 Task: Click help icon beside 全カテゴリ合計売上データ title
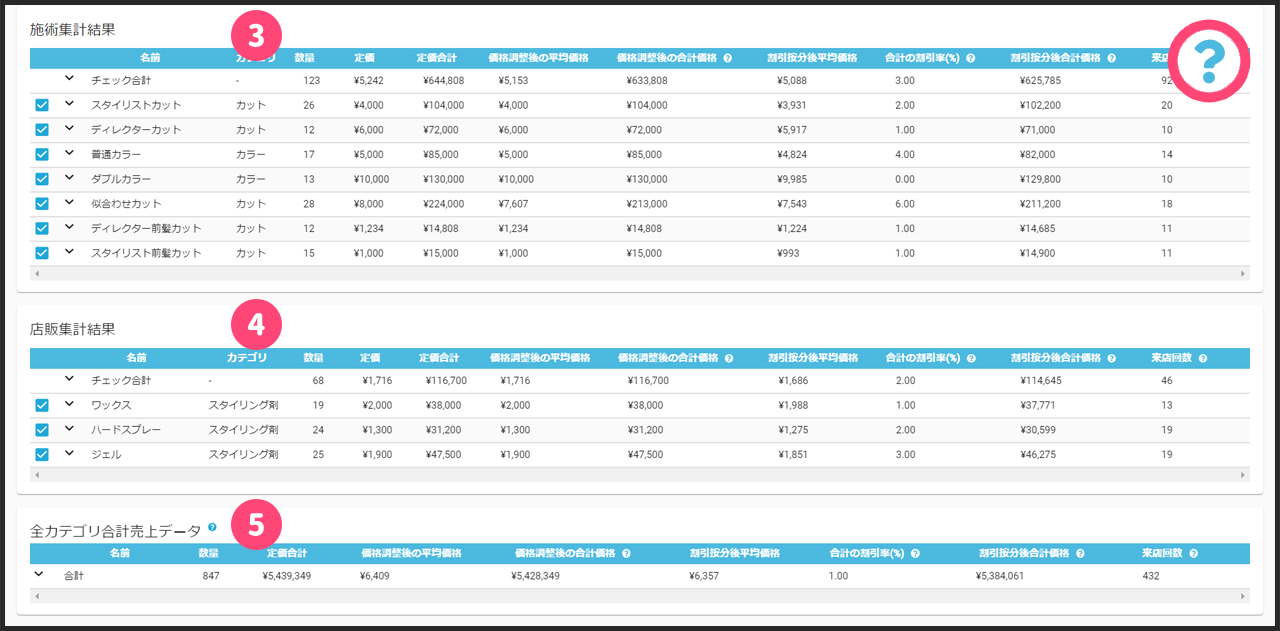(212, 527)
